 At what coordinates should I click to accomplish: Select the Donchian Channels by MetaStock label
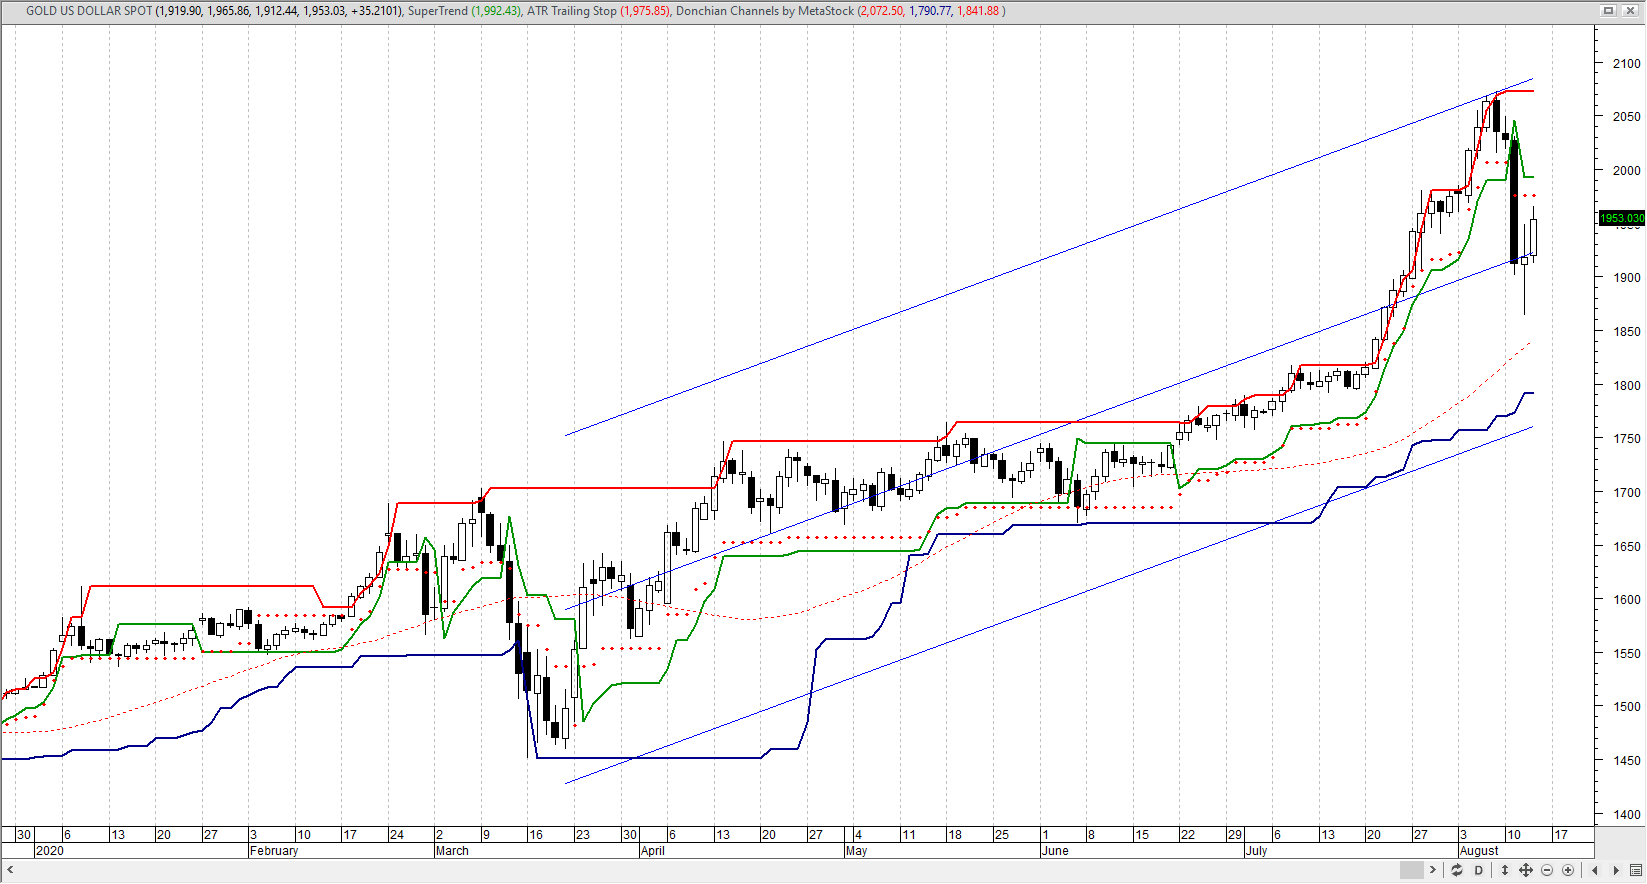click(765, 11)
